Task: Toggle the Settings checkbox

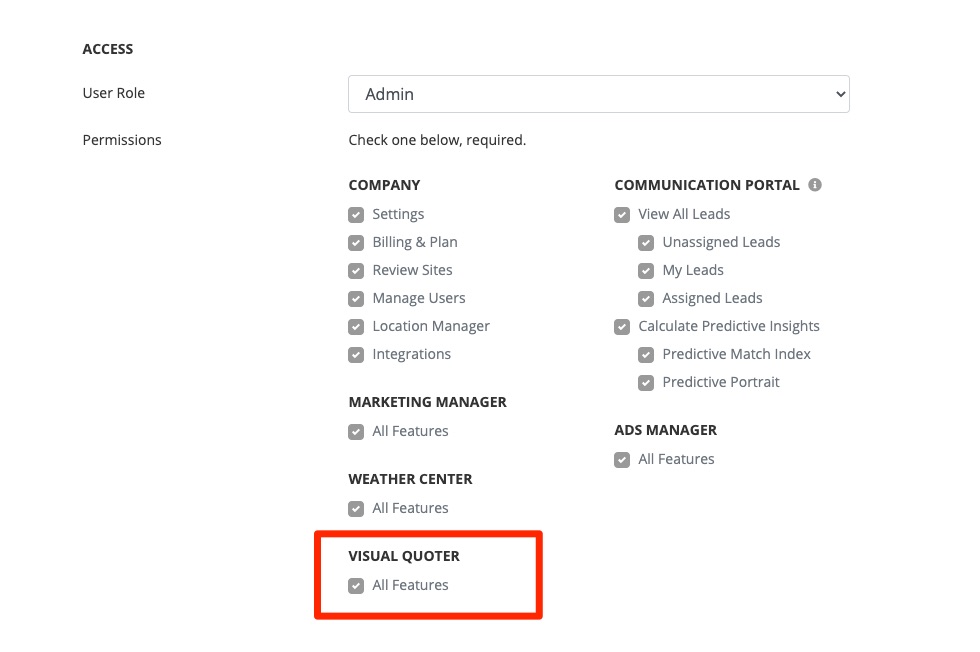Action: [x=356, y=215]
